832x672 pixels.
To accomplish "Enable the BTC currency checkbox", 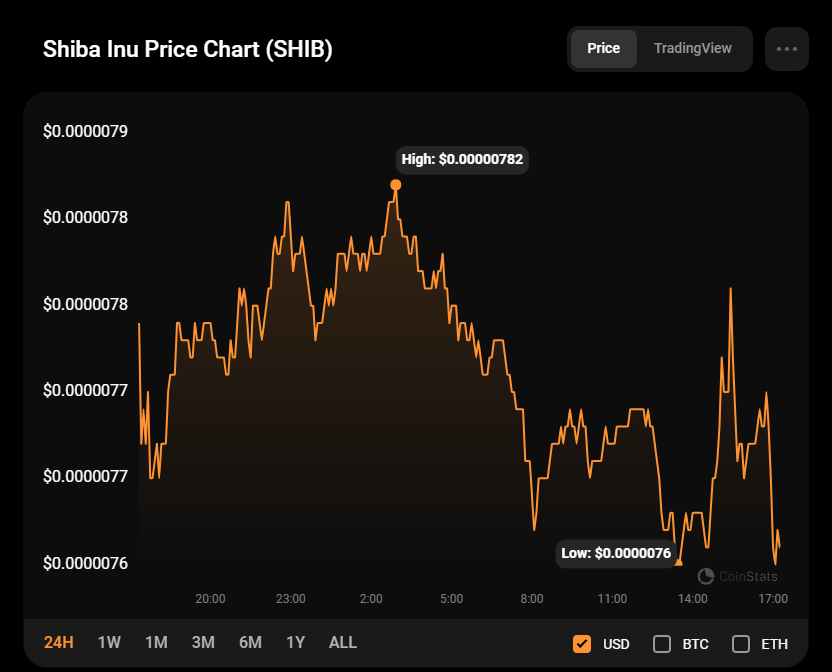I will [662, 643].
